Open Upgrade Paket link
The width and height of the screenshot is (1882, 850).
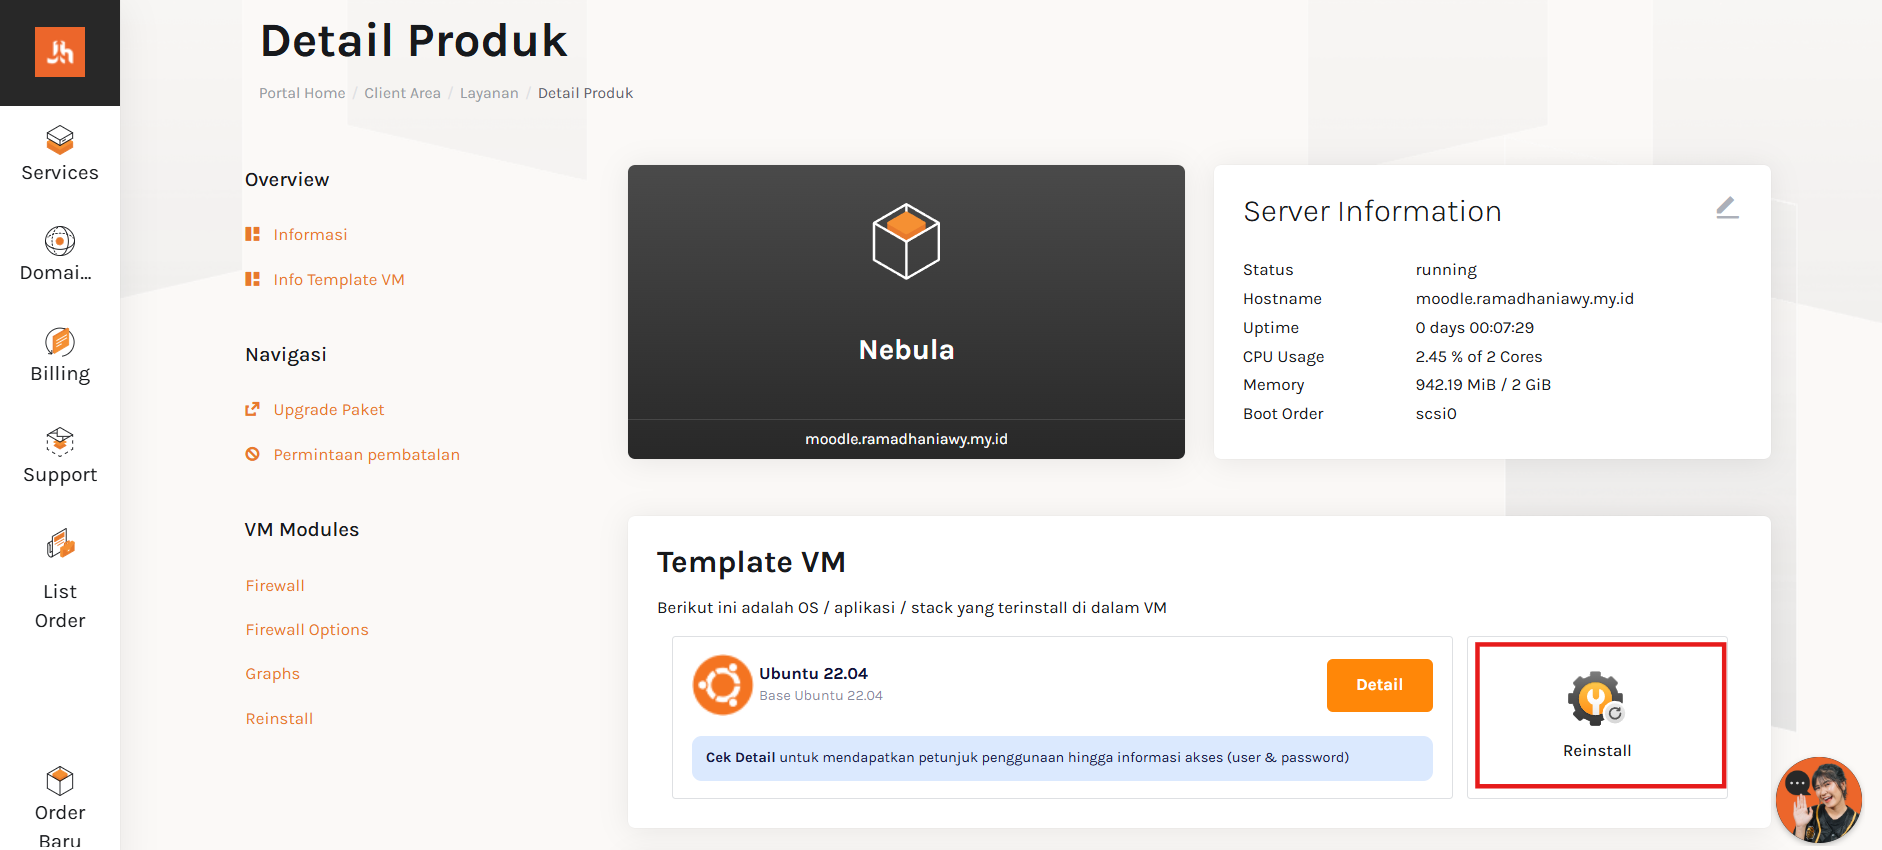point(329,409)
